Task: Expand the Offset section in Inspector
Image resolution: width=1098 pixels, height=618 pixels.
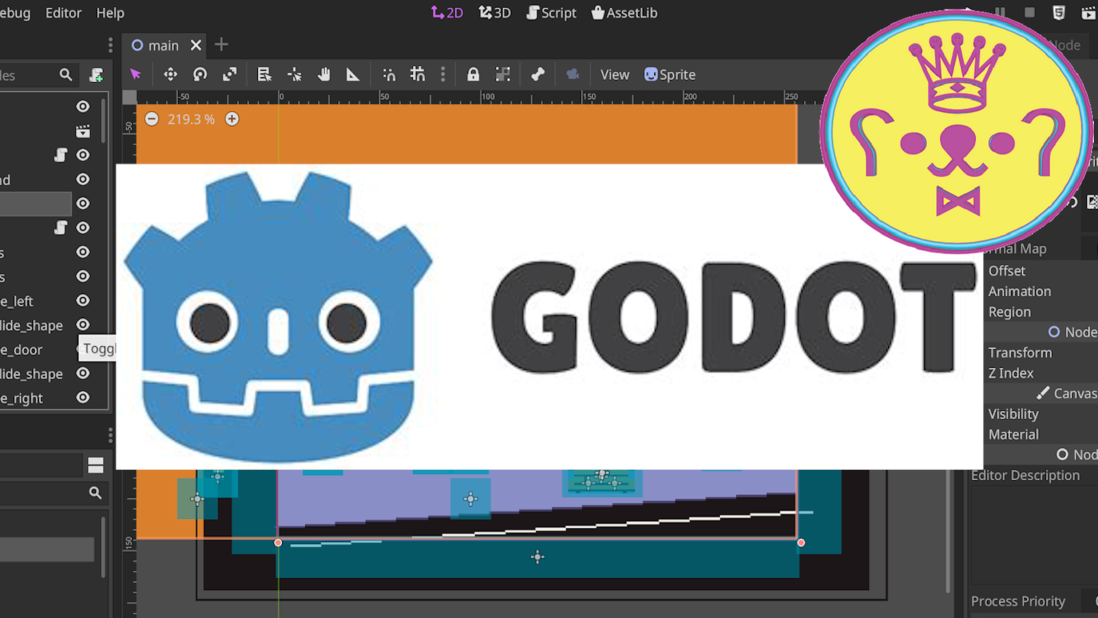Action: pos(1006,270)
